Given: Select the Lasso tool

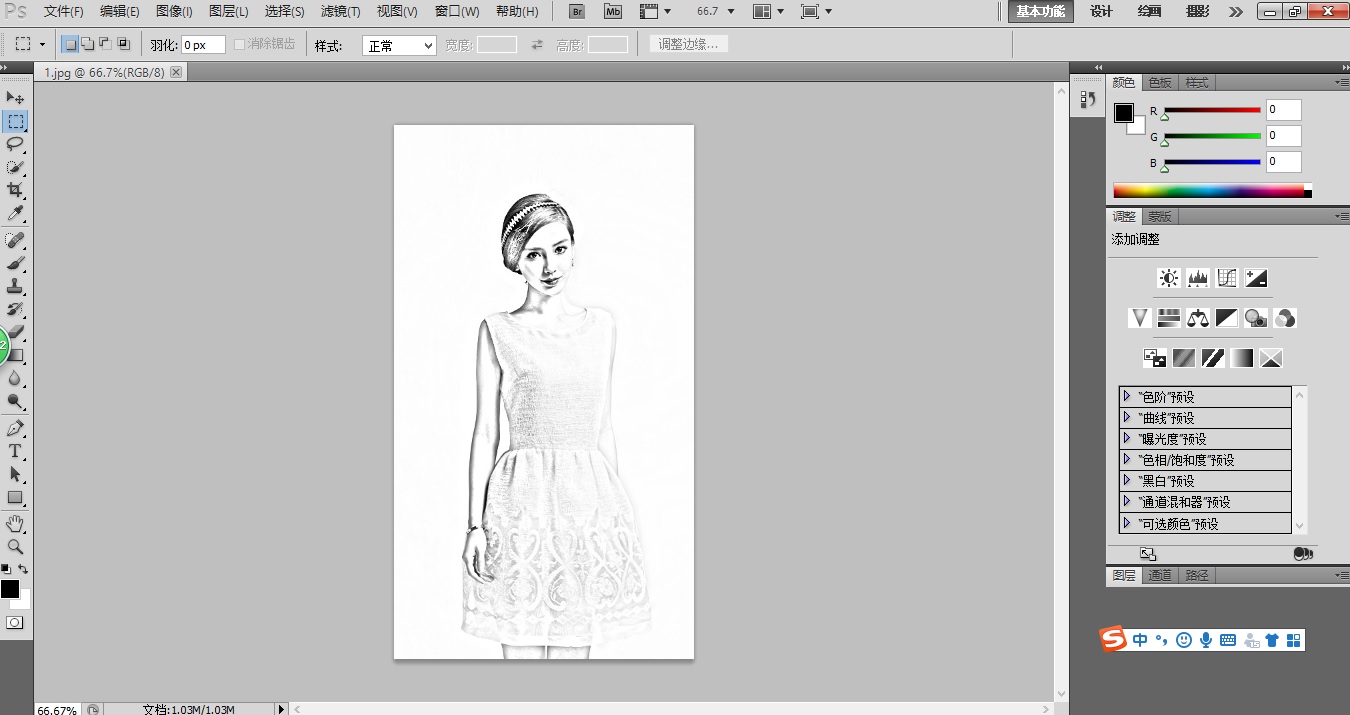Looking at the screenshot, I should 15,144.
